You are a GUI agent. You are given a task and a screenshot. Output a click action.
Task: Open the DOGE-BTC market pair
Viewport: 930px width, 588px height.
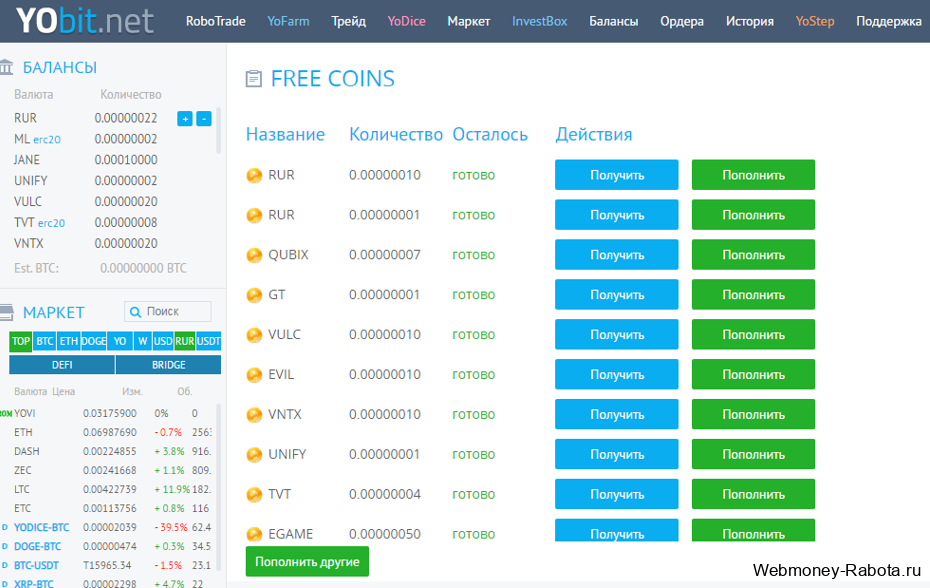(x=37, y=546)
